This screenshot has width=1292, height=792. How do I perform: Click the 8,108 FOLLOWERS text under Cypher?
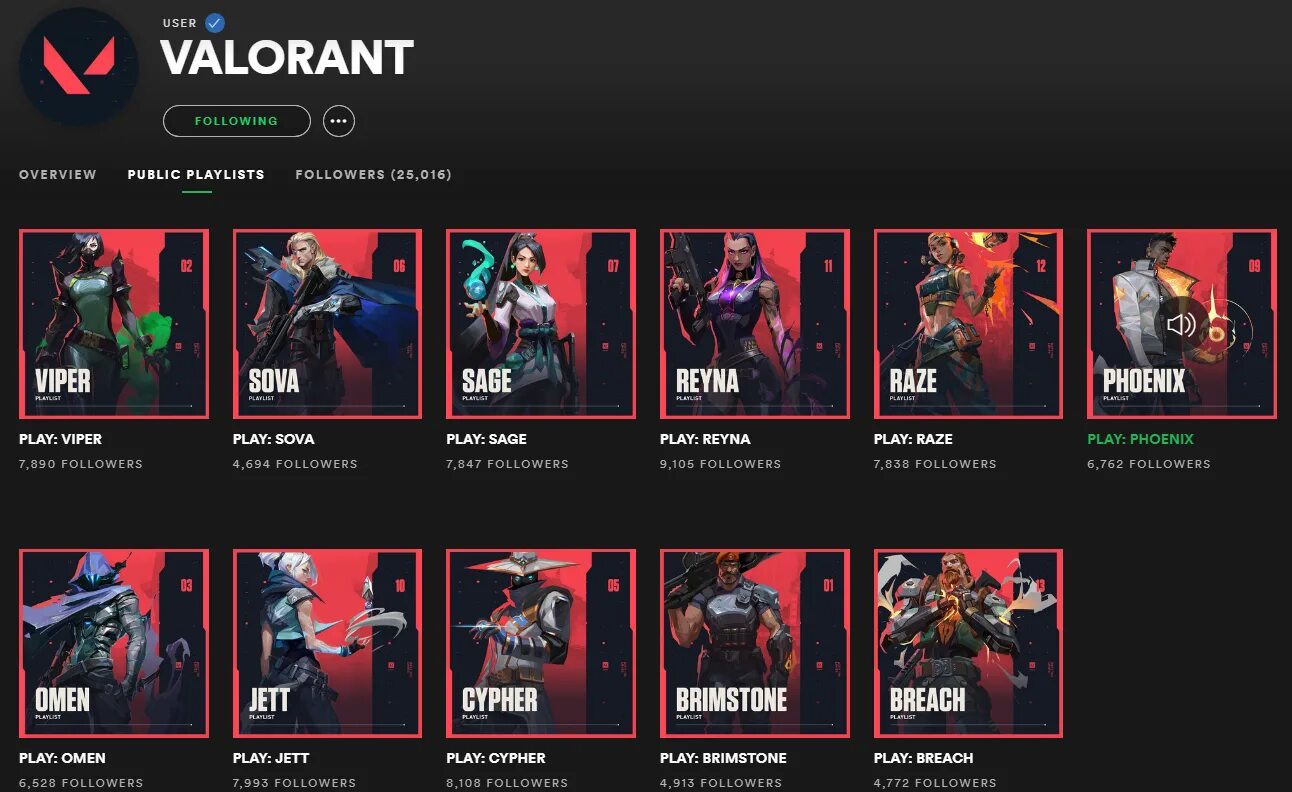click(507, 783)
